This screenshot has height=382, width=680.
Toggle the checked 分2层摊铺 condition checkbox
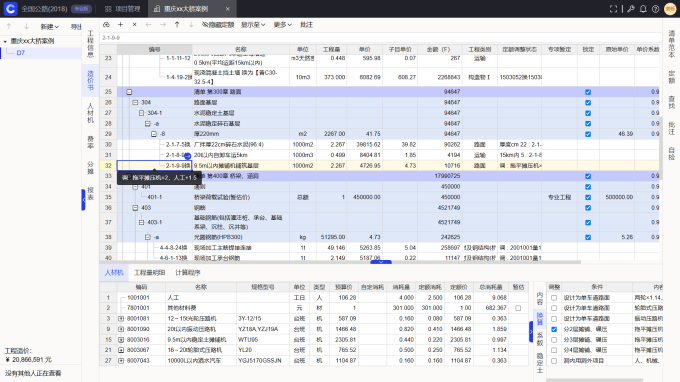[554, 329]
